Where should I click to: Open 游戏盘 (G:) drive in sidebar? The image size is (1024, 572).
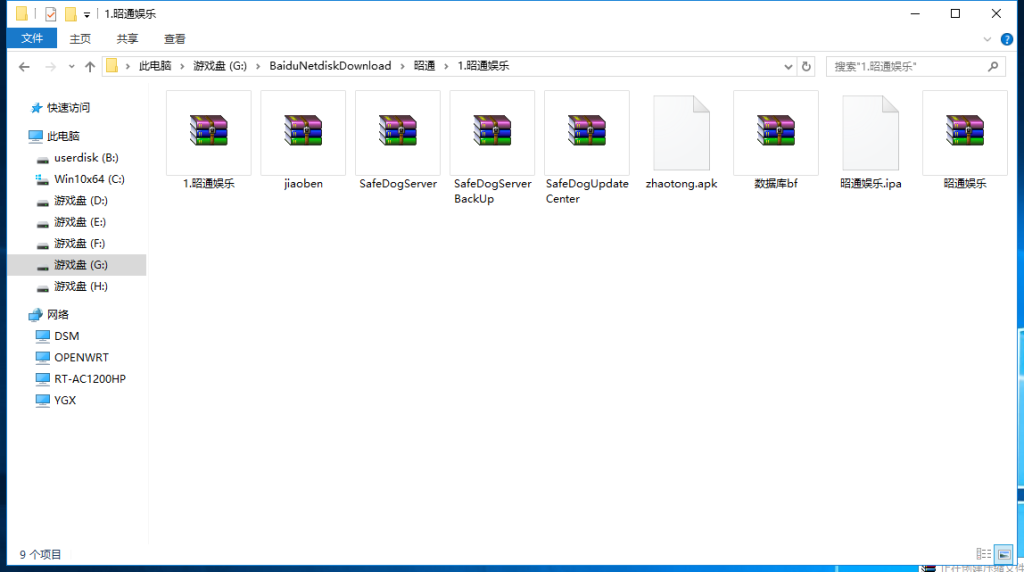point(77,265)
